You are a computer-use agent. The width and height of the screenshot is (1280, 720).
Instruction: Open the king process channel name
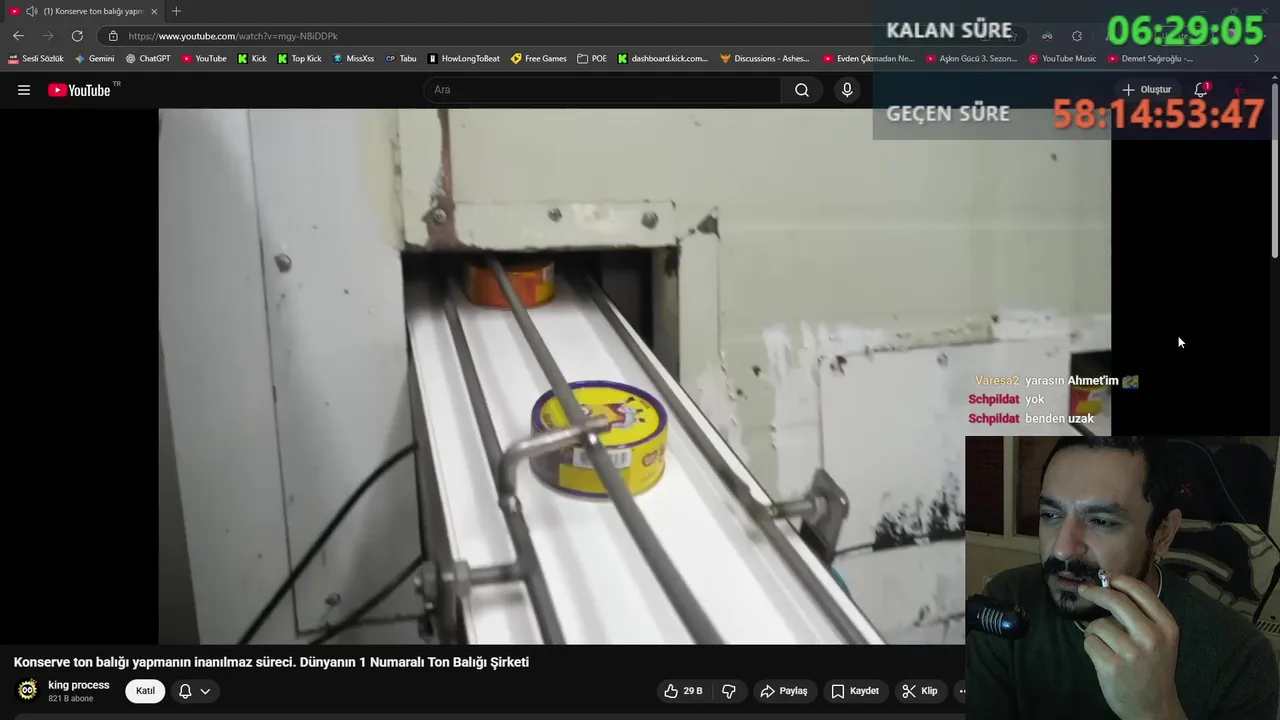coord(79,685)
